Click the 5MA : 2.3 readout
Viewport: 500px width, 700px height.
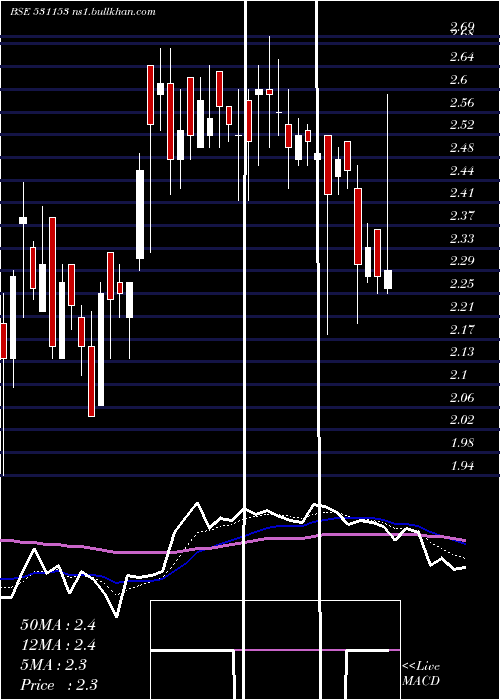pyautogui.click(x=53, y=665)
